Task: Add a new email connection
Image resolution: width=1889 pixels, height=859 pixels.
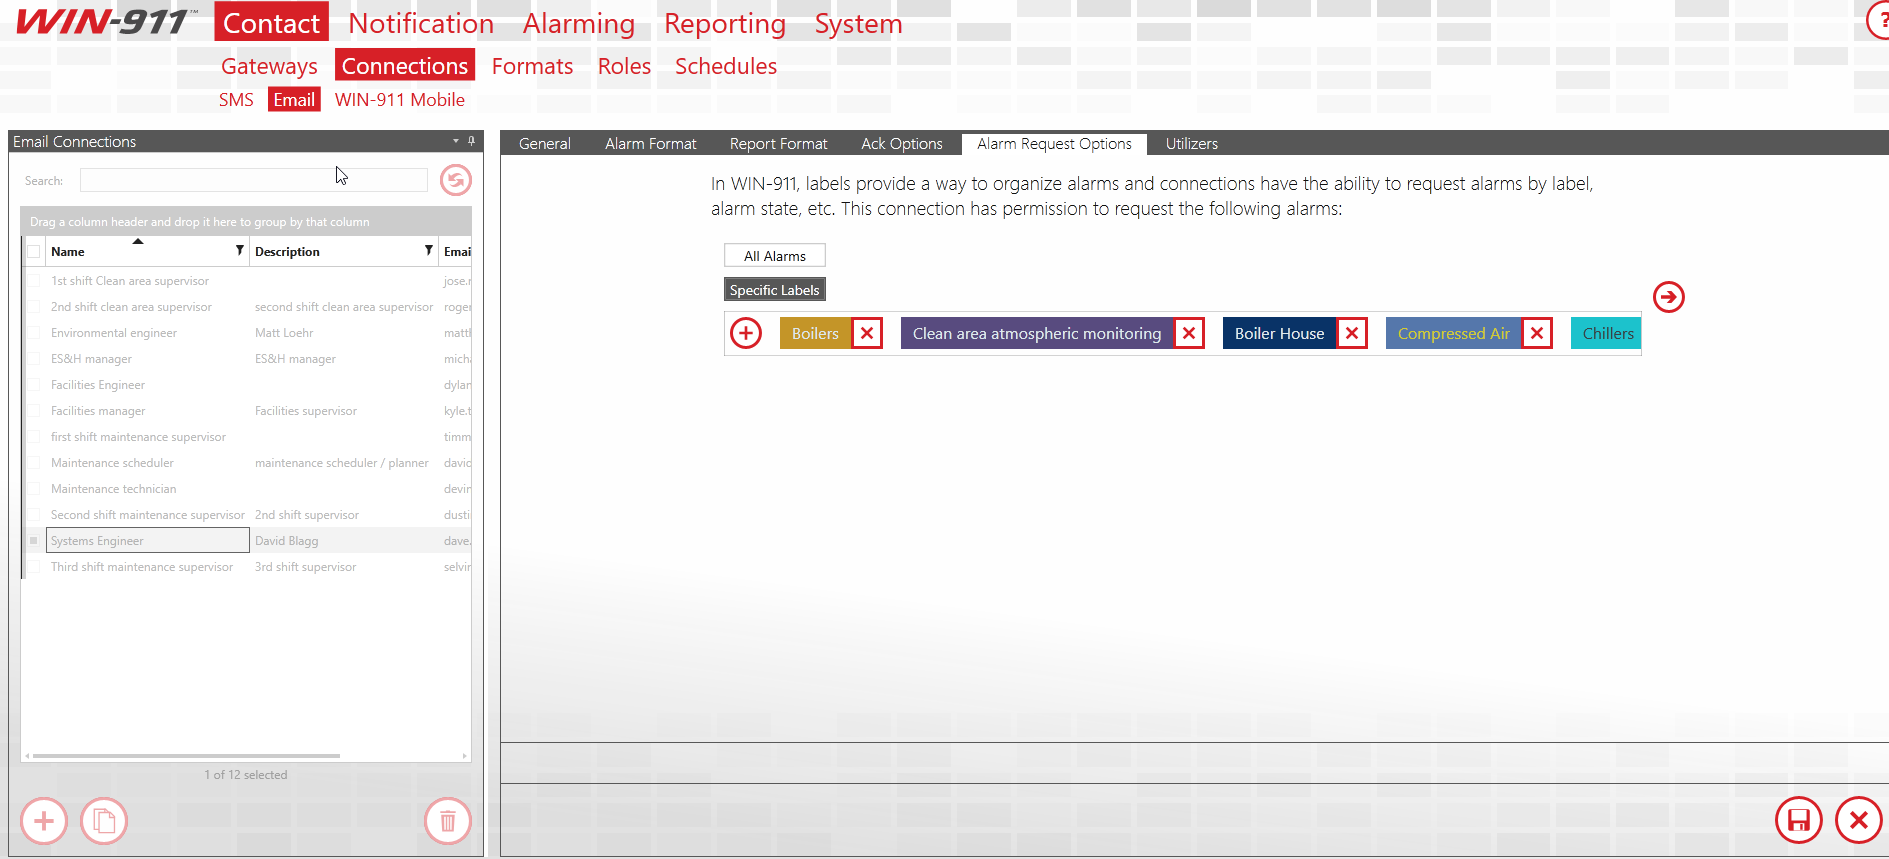Action: (x=44, y=821)
